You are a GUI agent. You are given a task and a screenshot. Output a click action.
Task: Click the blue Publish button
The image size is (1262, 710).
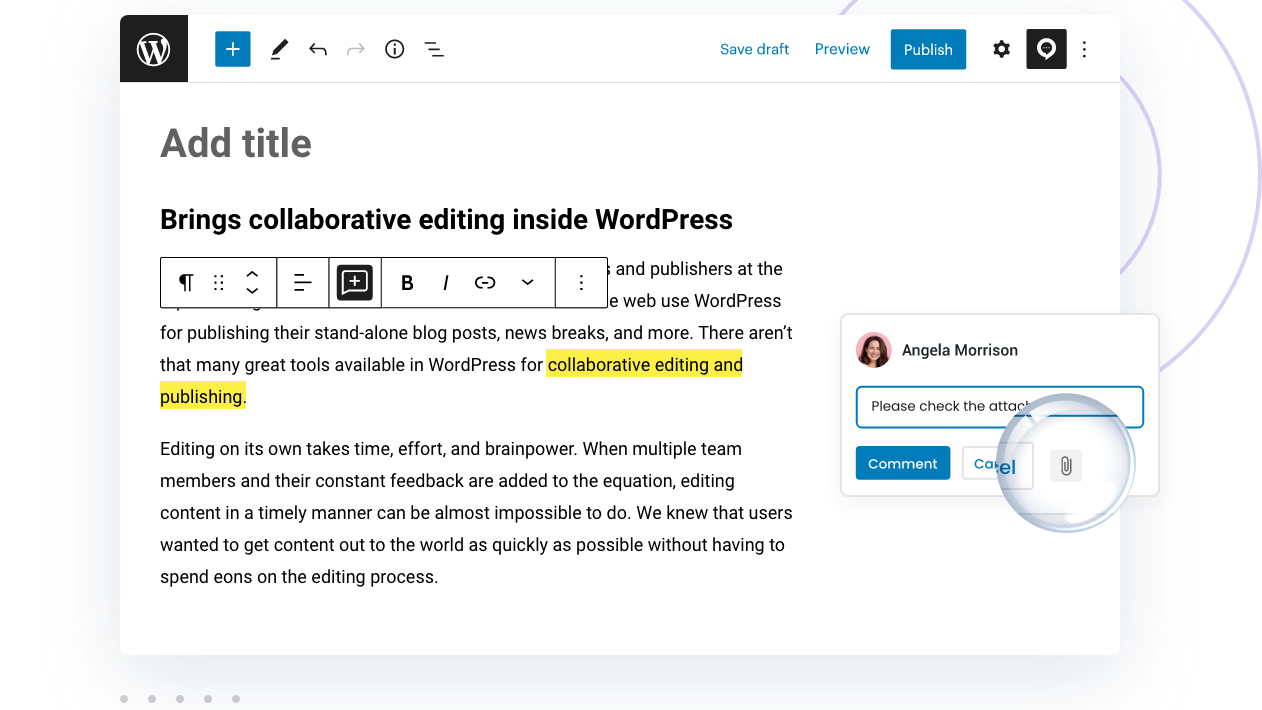point(928,49)
